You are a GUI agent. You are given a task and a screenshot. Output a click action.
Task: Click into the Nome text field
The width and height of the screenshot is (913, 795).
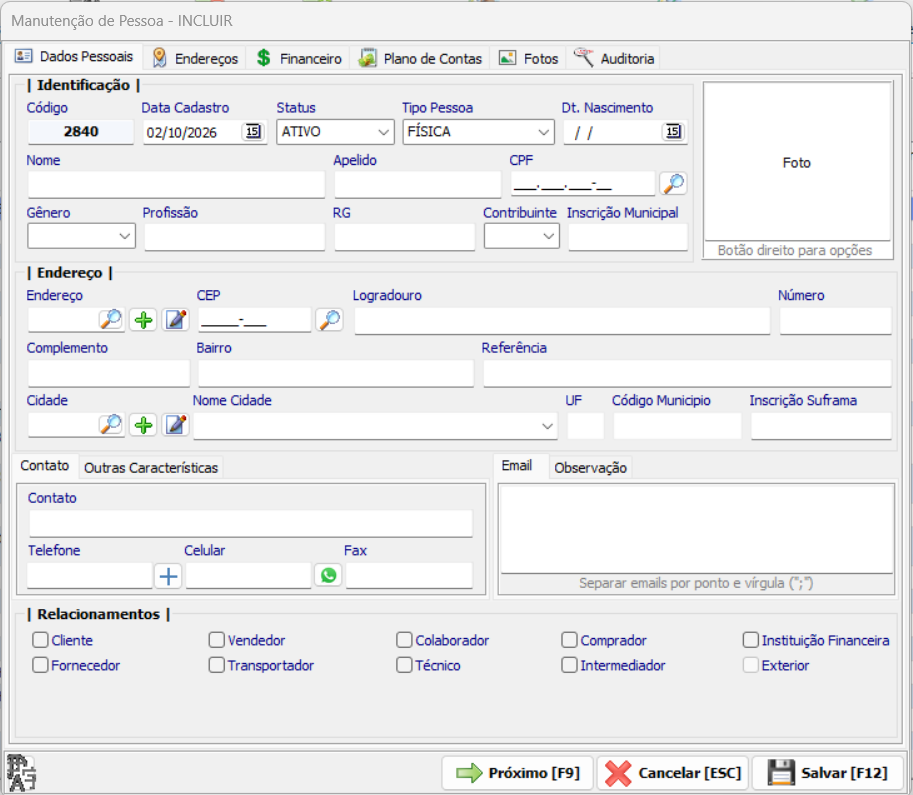click(176, 184)
